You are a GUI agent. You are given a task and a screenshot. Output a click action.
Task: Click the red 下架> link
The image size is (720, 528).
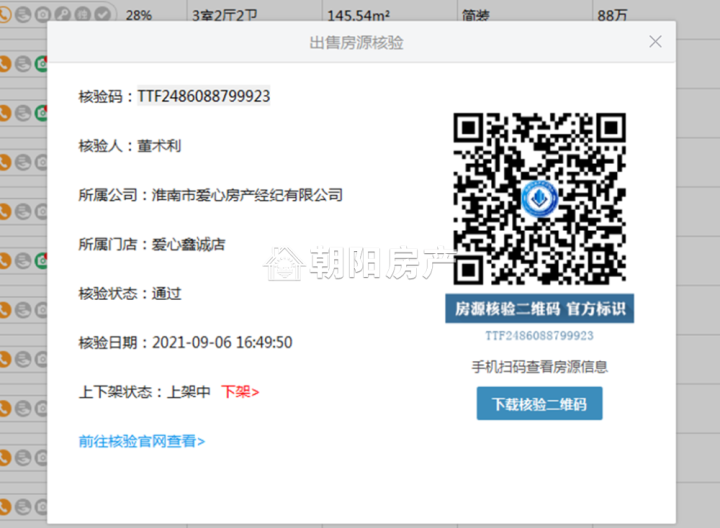[240, 392]
